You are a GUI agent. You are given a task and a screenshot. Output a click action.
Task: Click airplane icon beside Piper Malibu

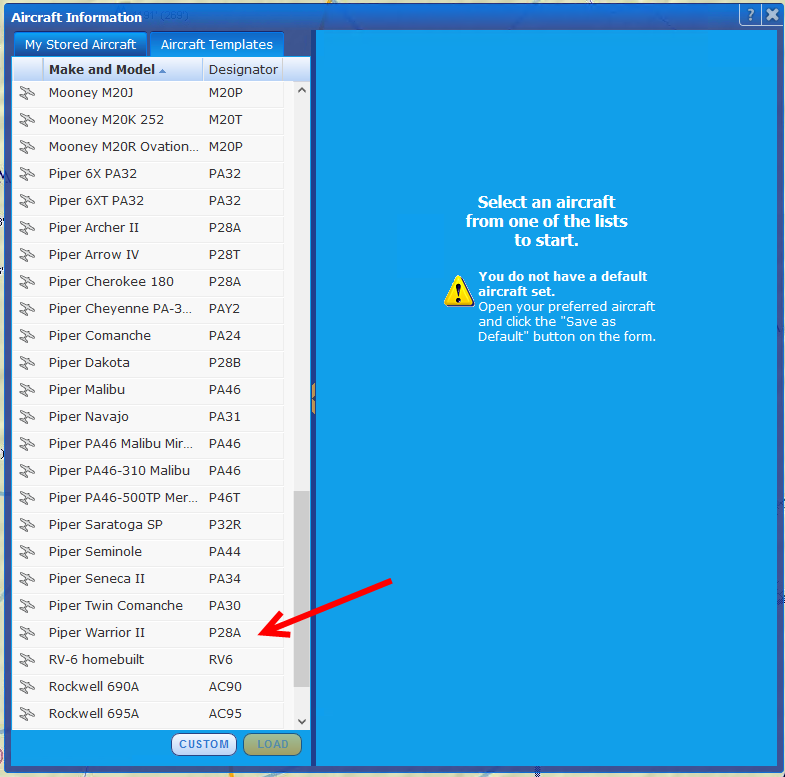27,390
